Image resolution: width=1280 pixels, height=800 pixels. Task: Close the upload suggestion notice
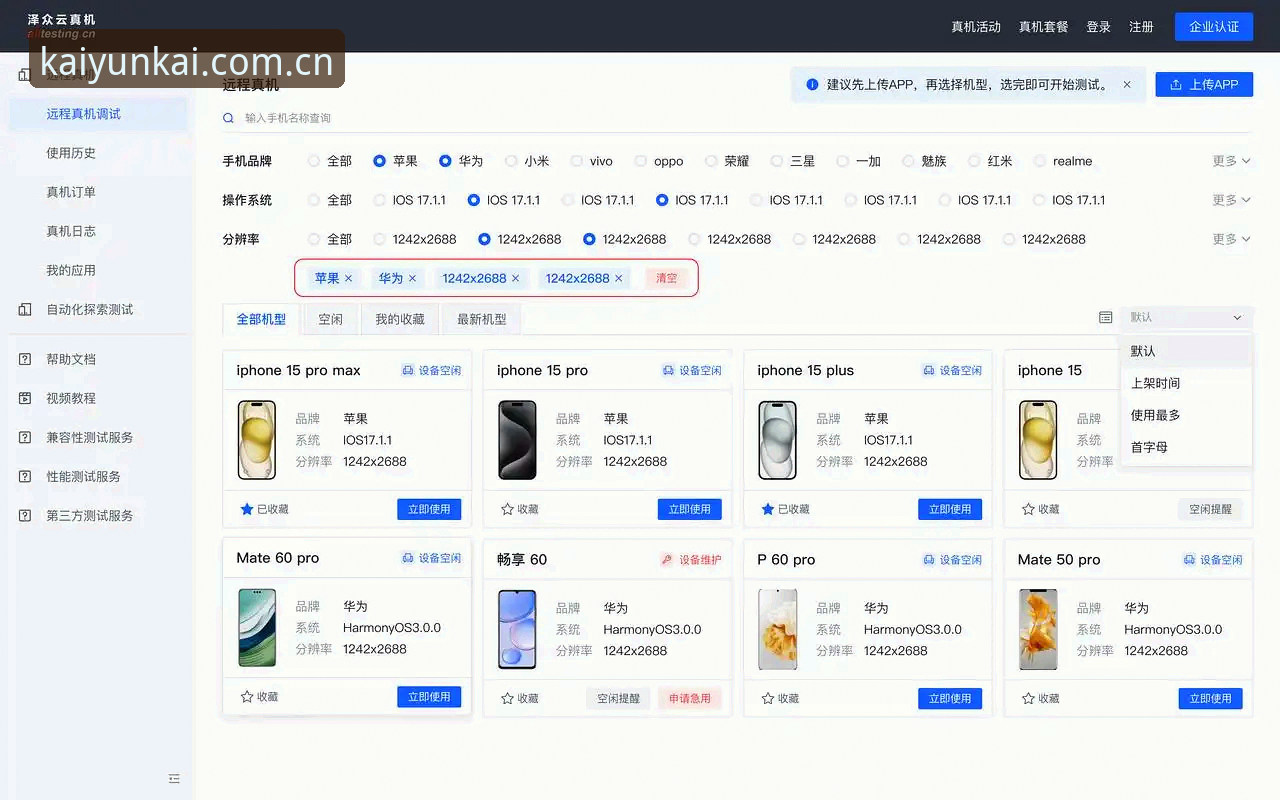point(1127,85)
